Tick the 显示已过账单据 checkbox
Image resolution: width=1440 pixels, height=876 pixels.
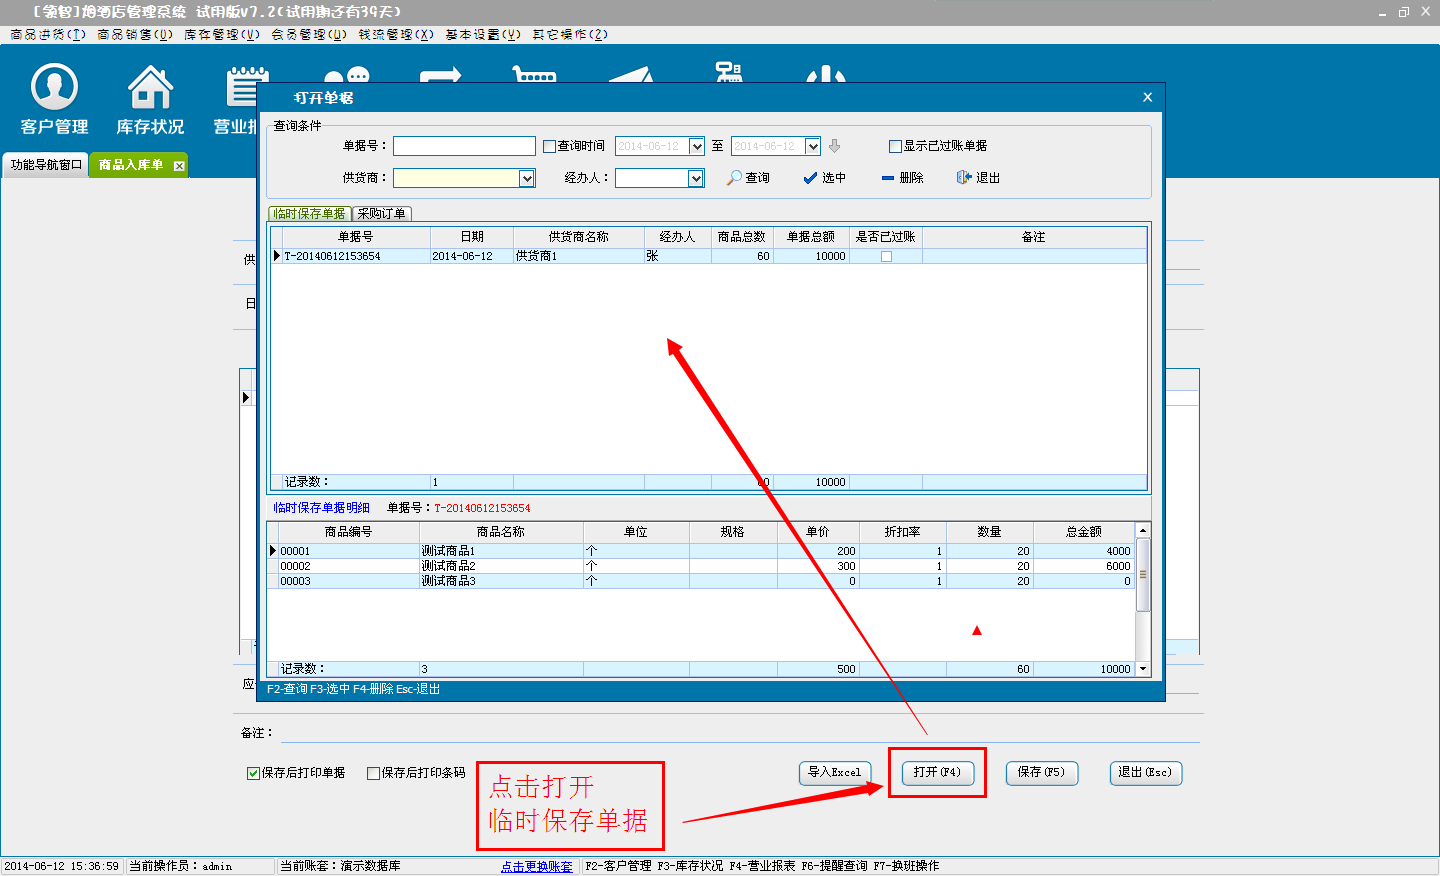(895, 146)
